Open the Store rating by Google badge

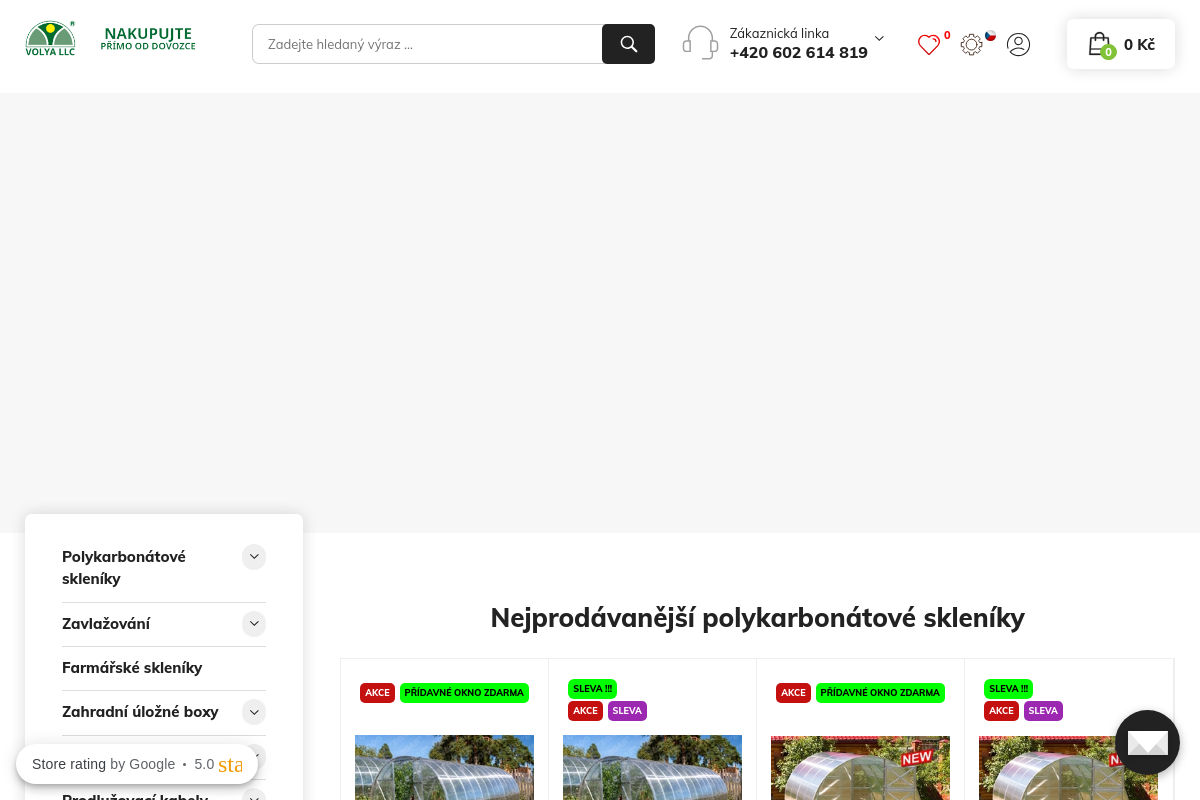click(x=137, y=764)
